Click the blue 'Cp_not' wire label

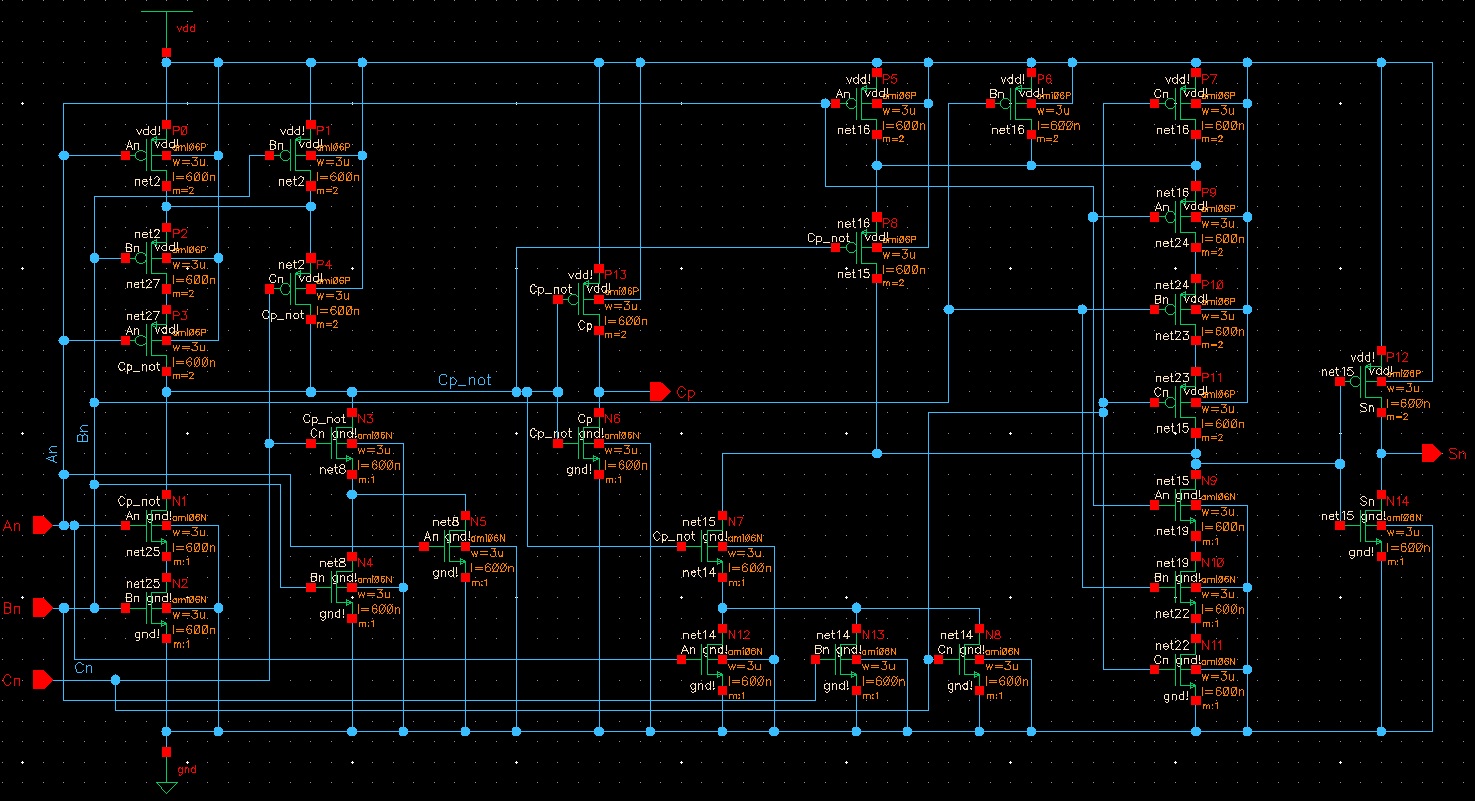pos(465,381)
